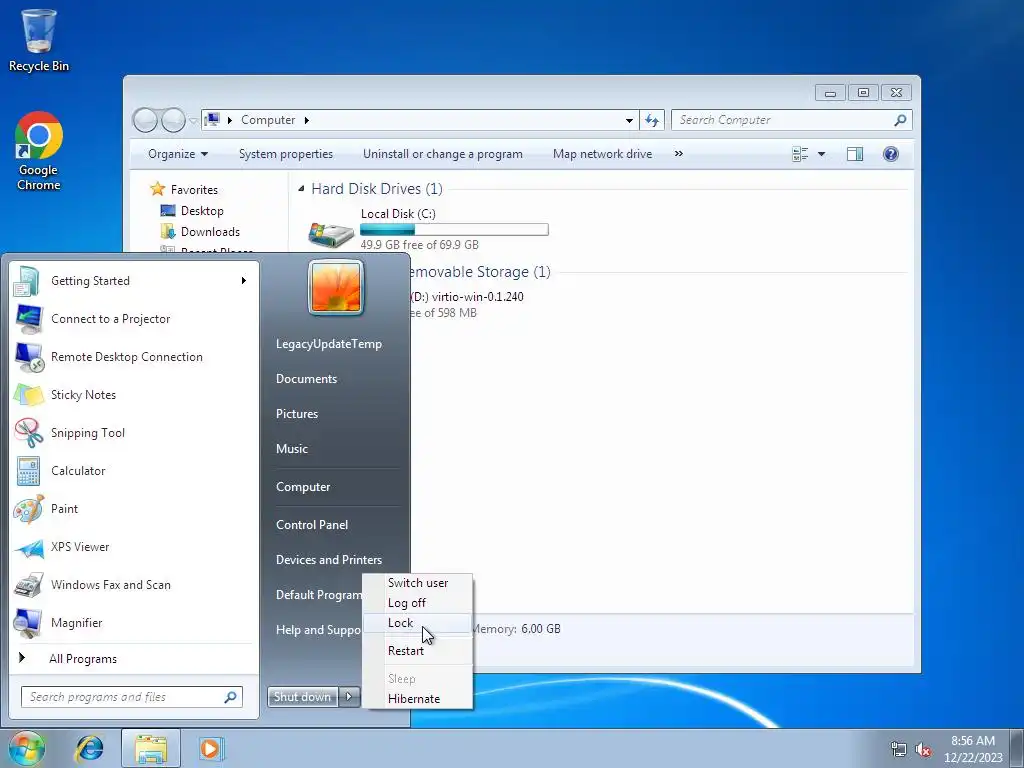This screenshot has width=1024, height=768.
Task: Click the refresh button beside address bar
Action: [652, 120]
